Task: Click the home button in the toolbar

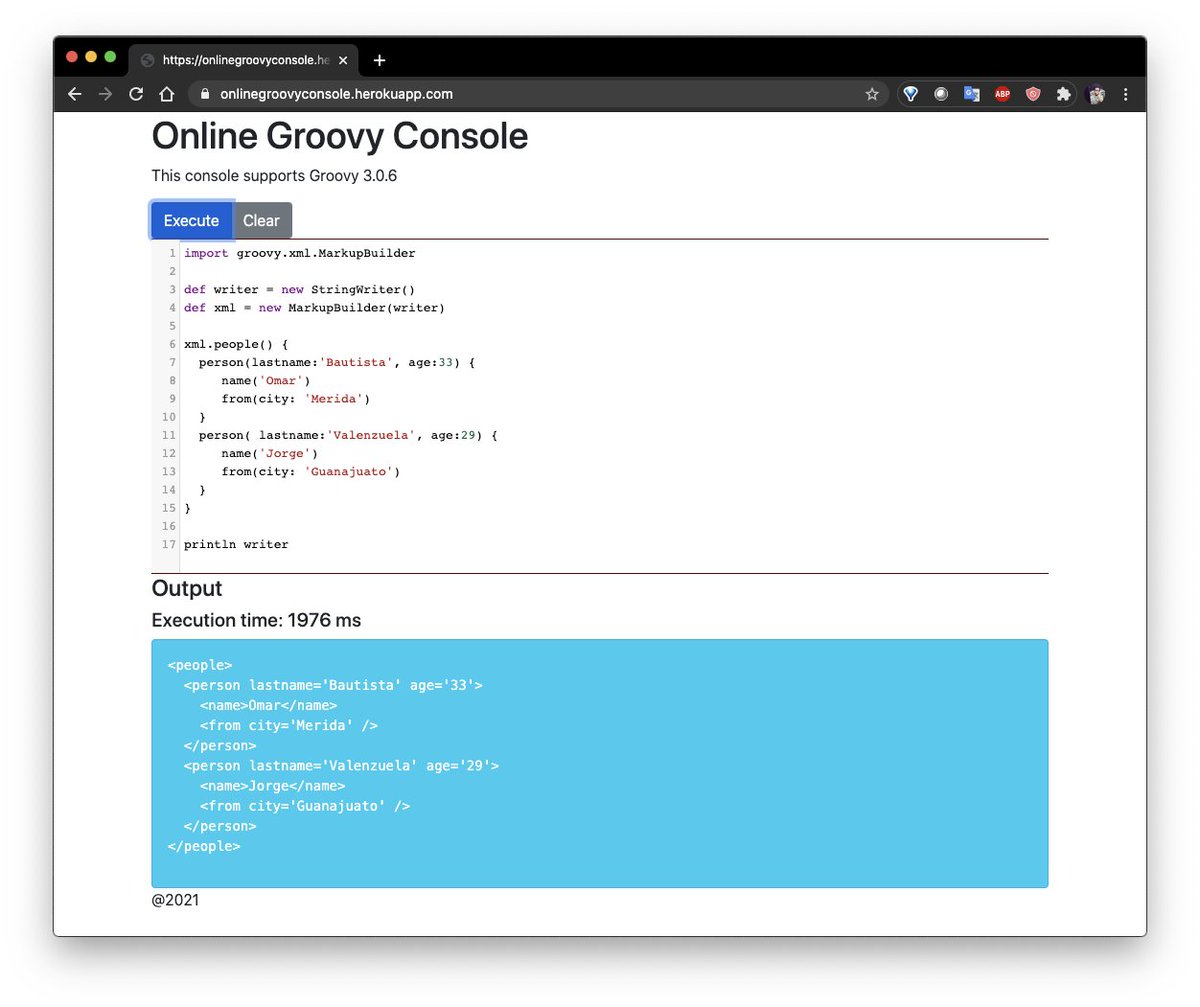Action: [166, 93]
